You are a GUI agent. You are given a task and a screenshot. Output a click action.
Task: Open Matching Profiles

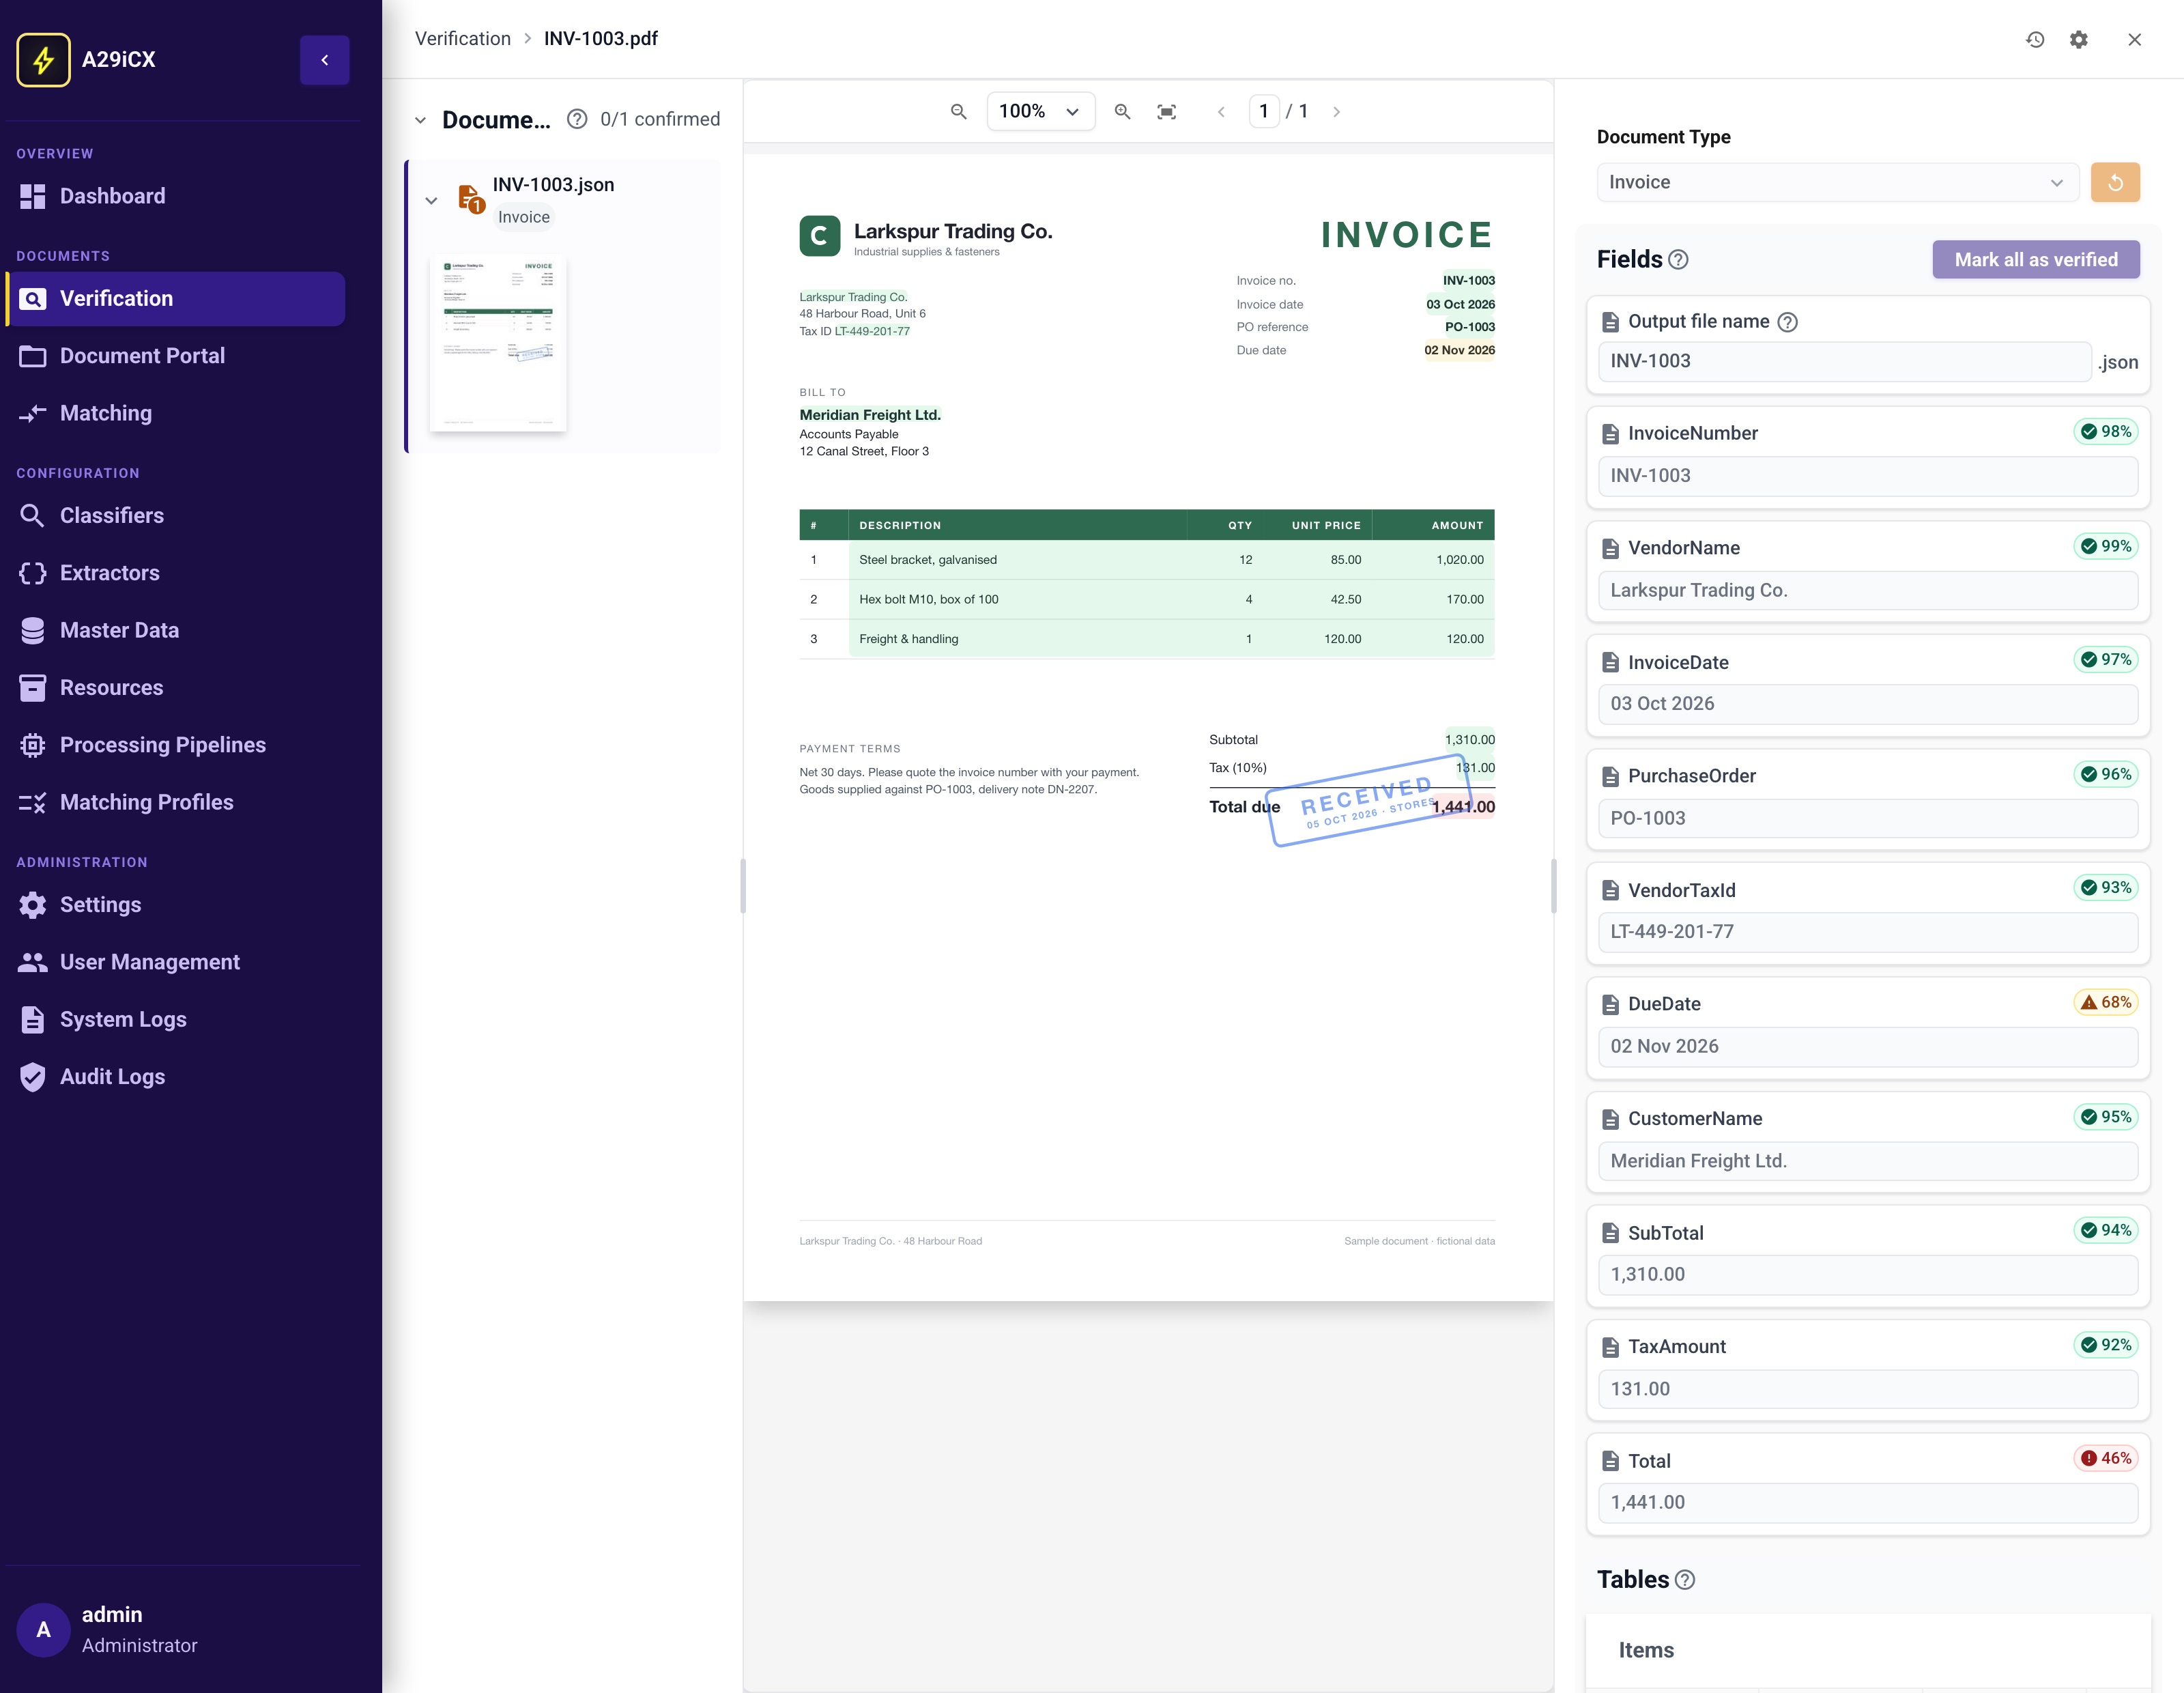(x=176, y=802)
